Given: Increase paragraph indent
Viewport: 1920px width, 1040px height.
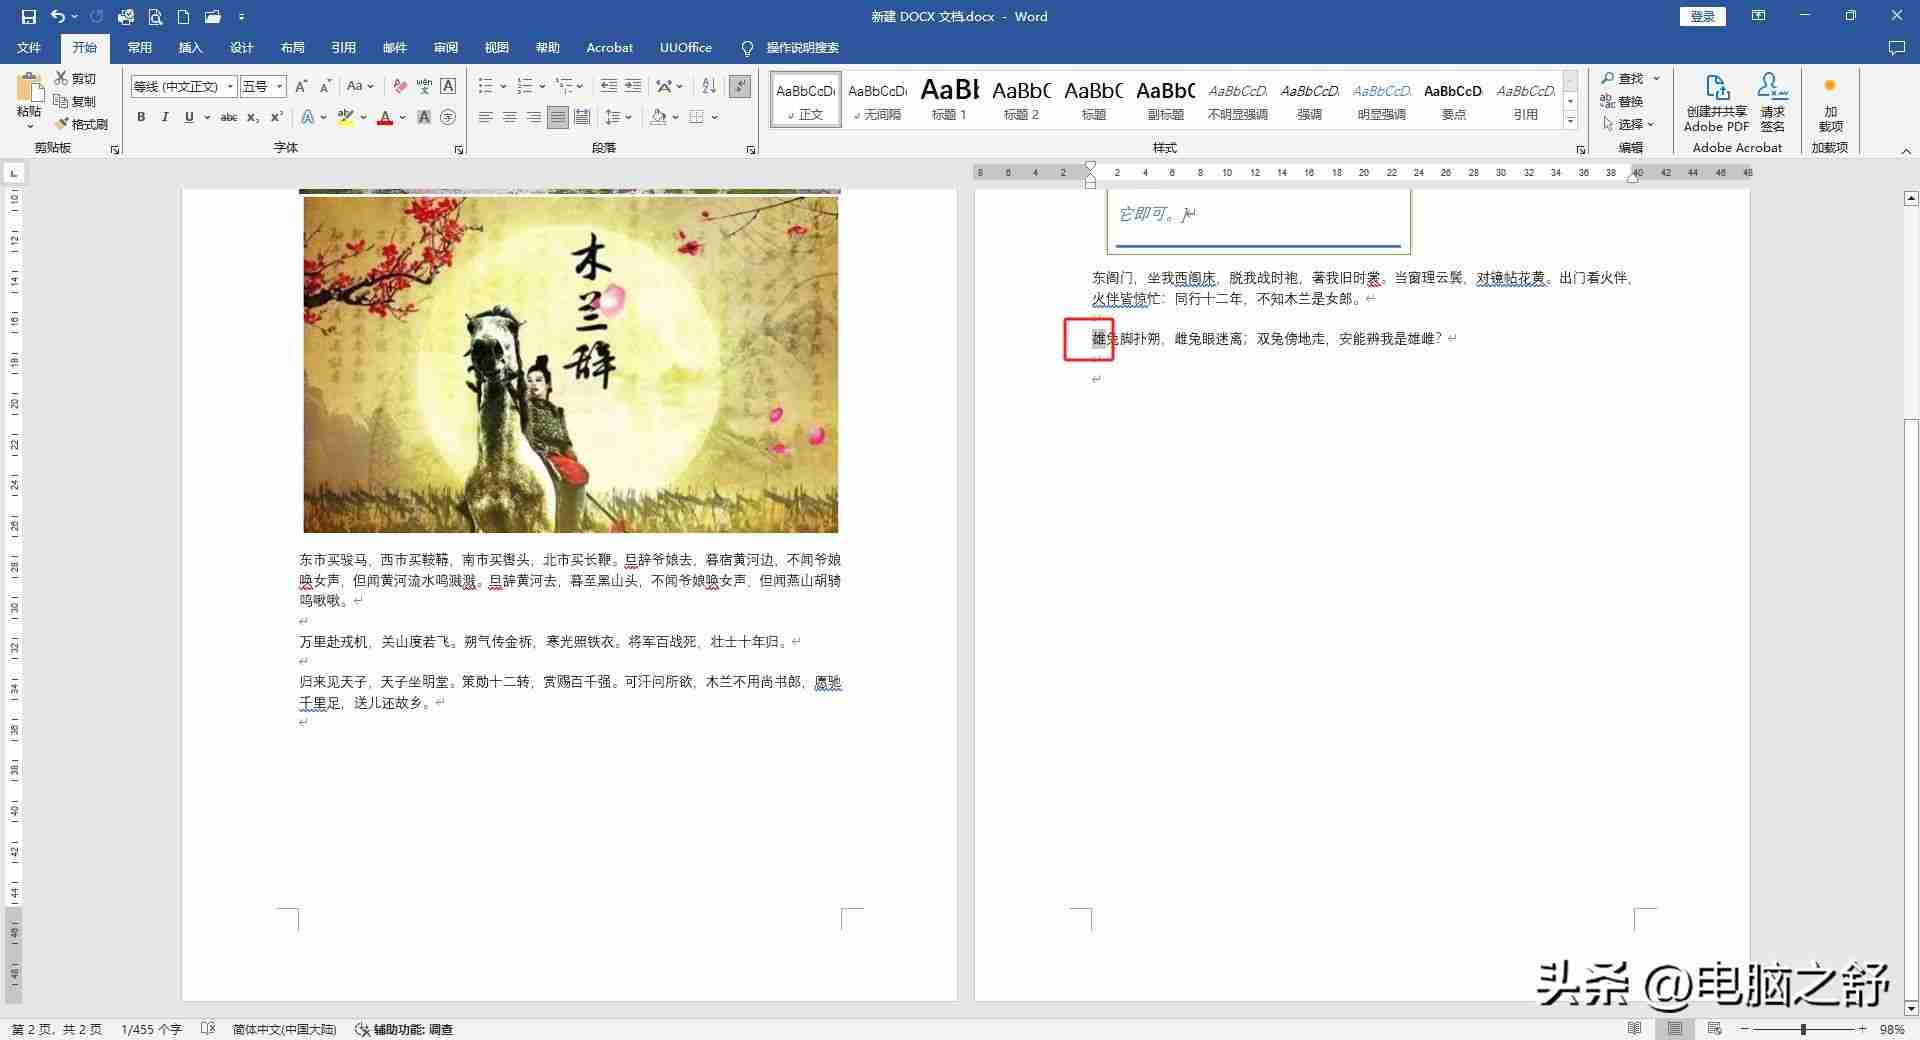Looking at the screenshot, I should point(633,86).
